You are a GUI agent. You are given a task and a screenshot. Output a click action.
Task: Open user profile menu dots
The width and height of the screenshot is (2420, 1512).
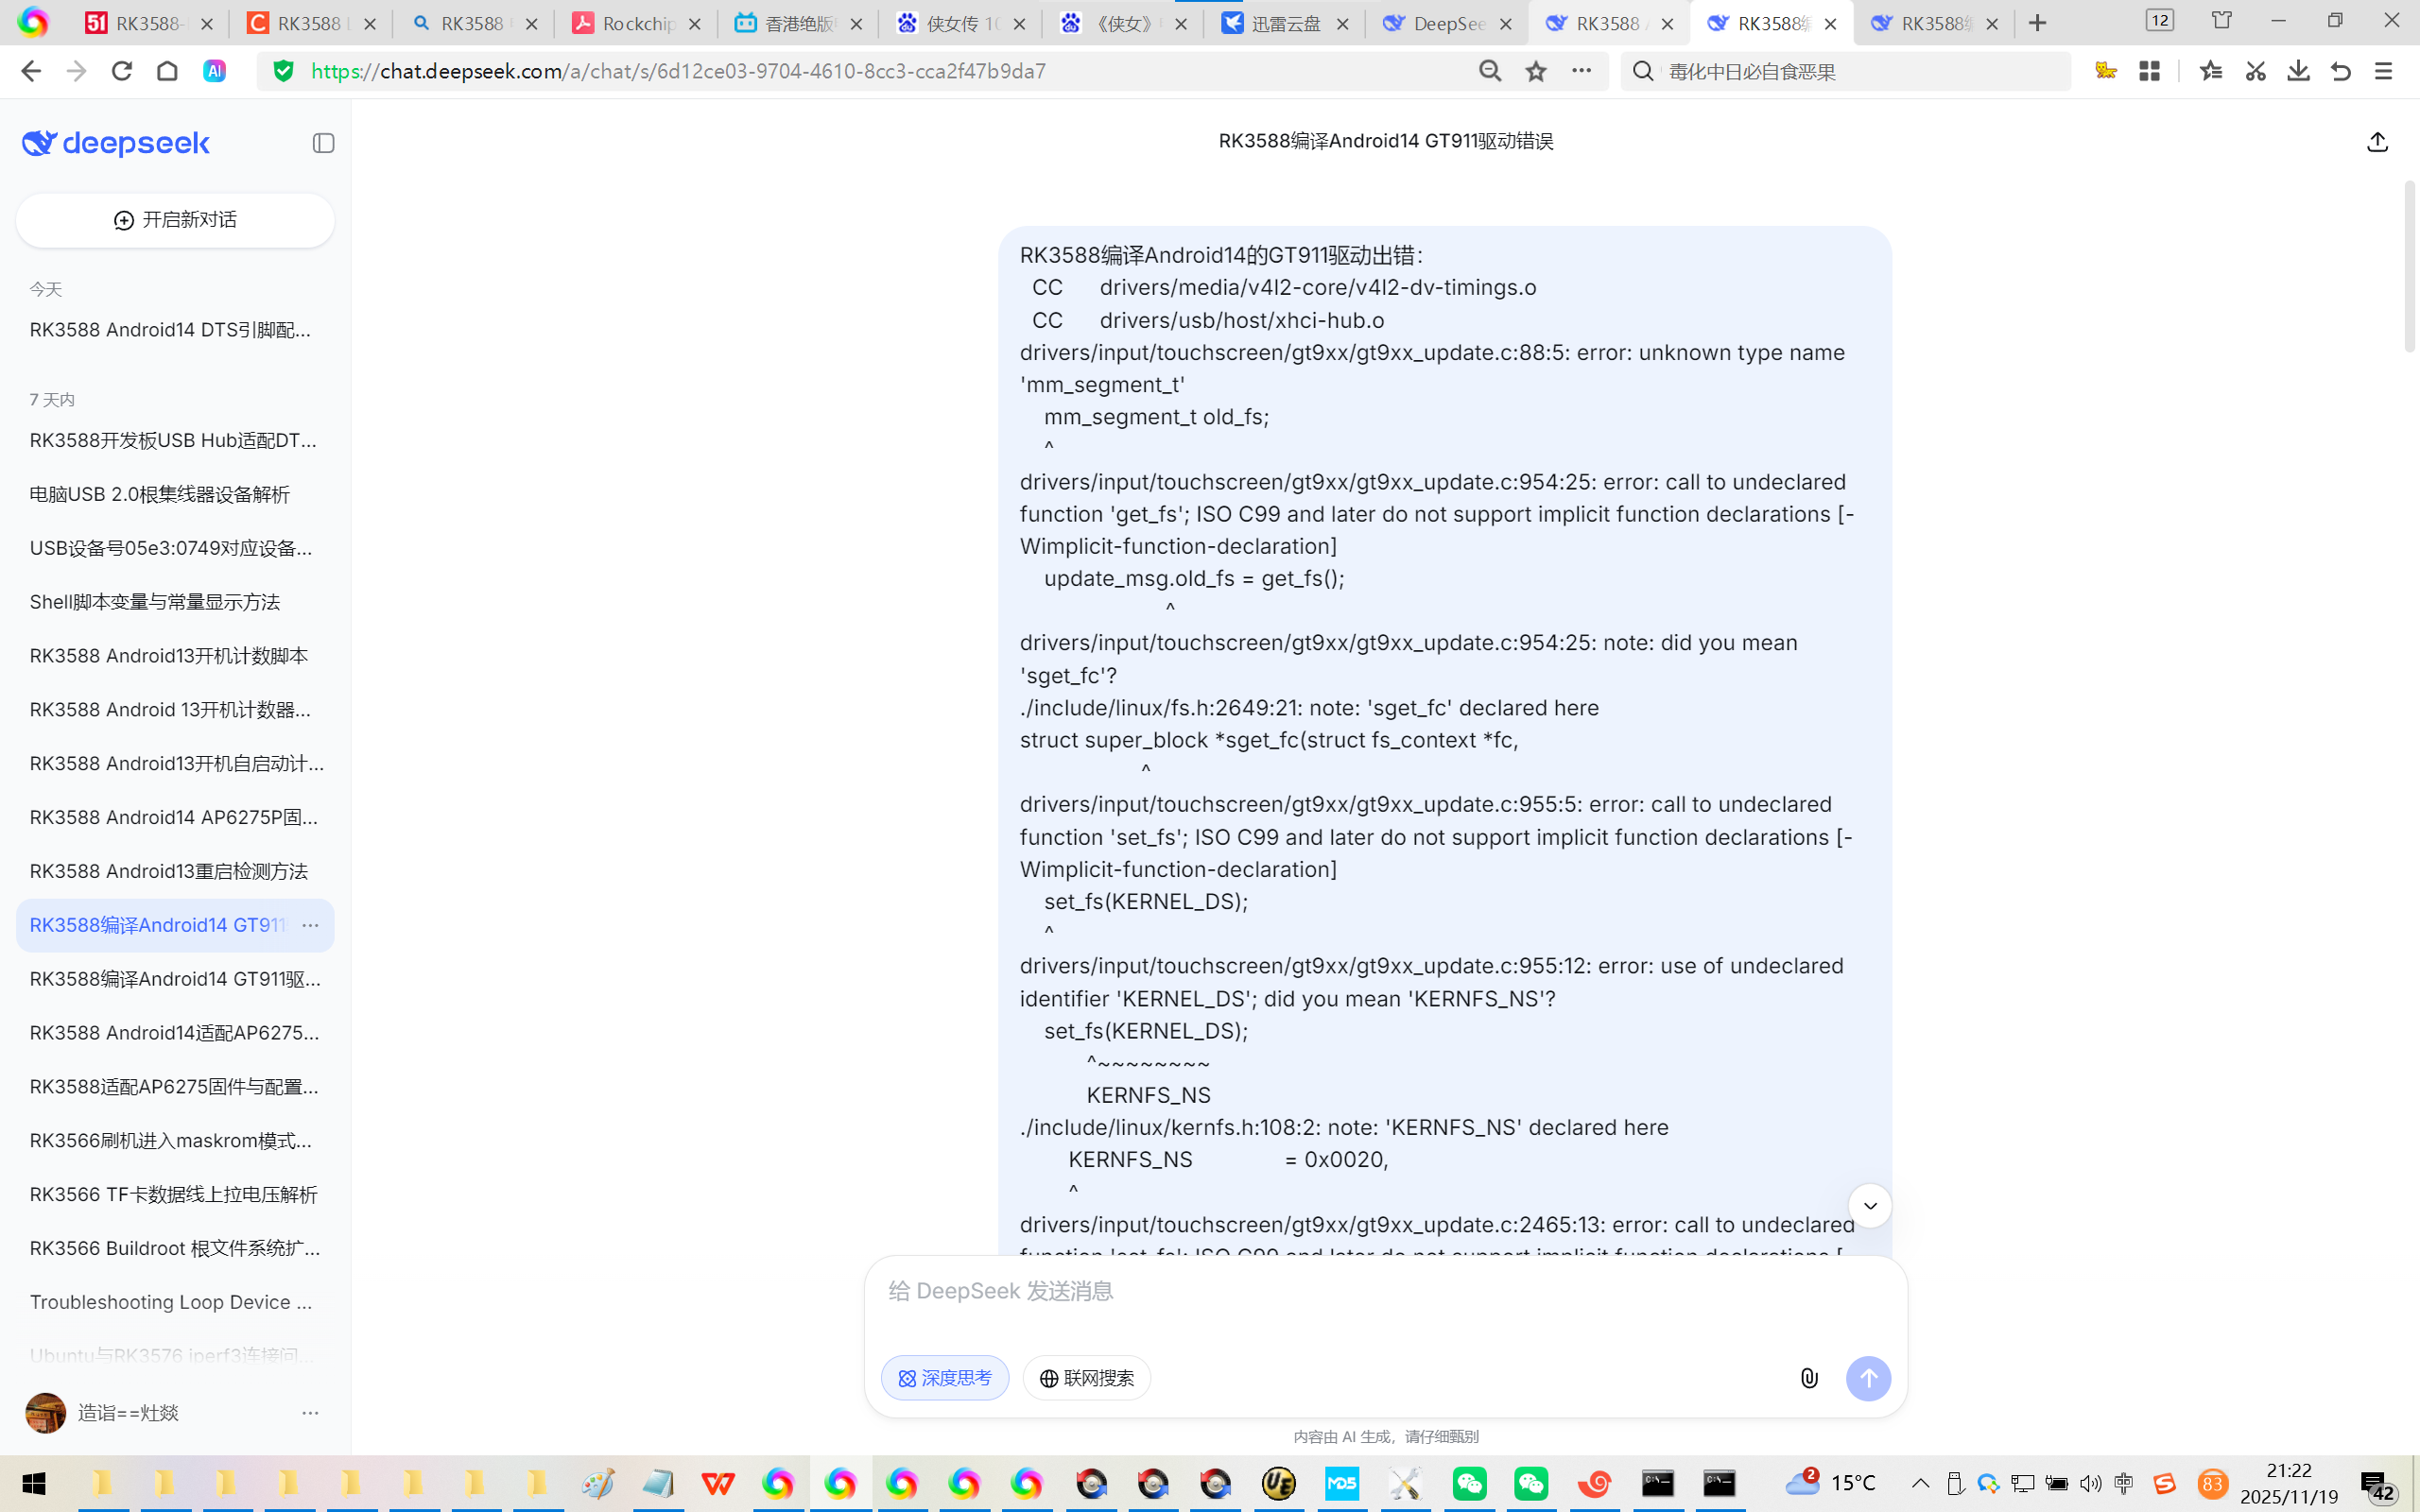click(x=310, y=1413)
